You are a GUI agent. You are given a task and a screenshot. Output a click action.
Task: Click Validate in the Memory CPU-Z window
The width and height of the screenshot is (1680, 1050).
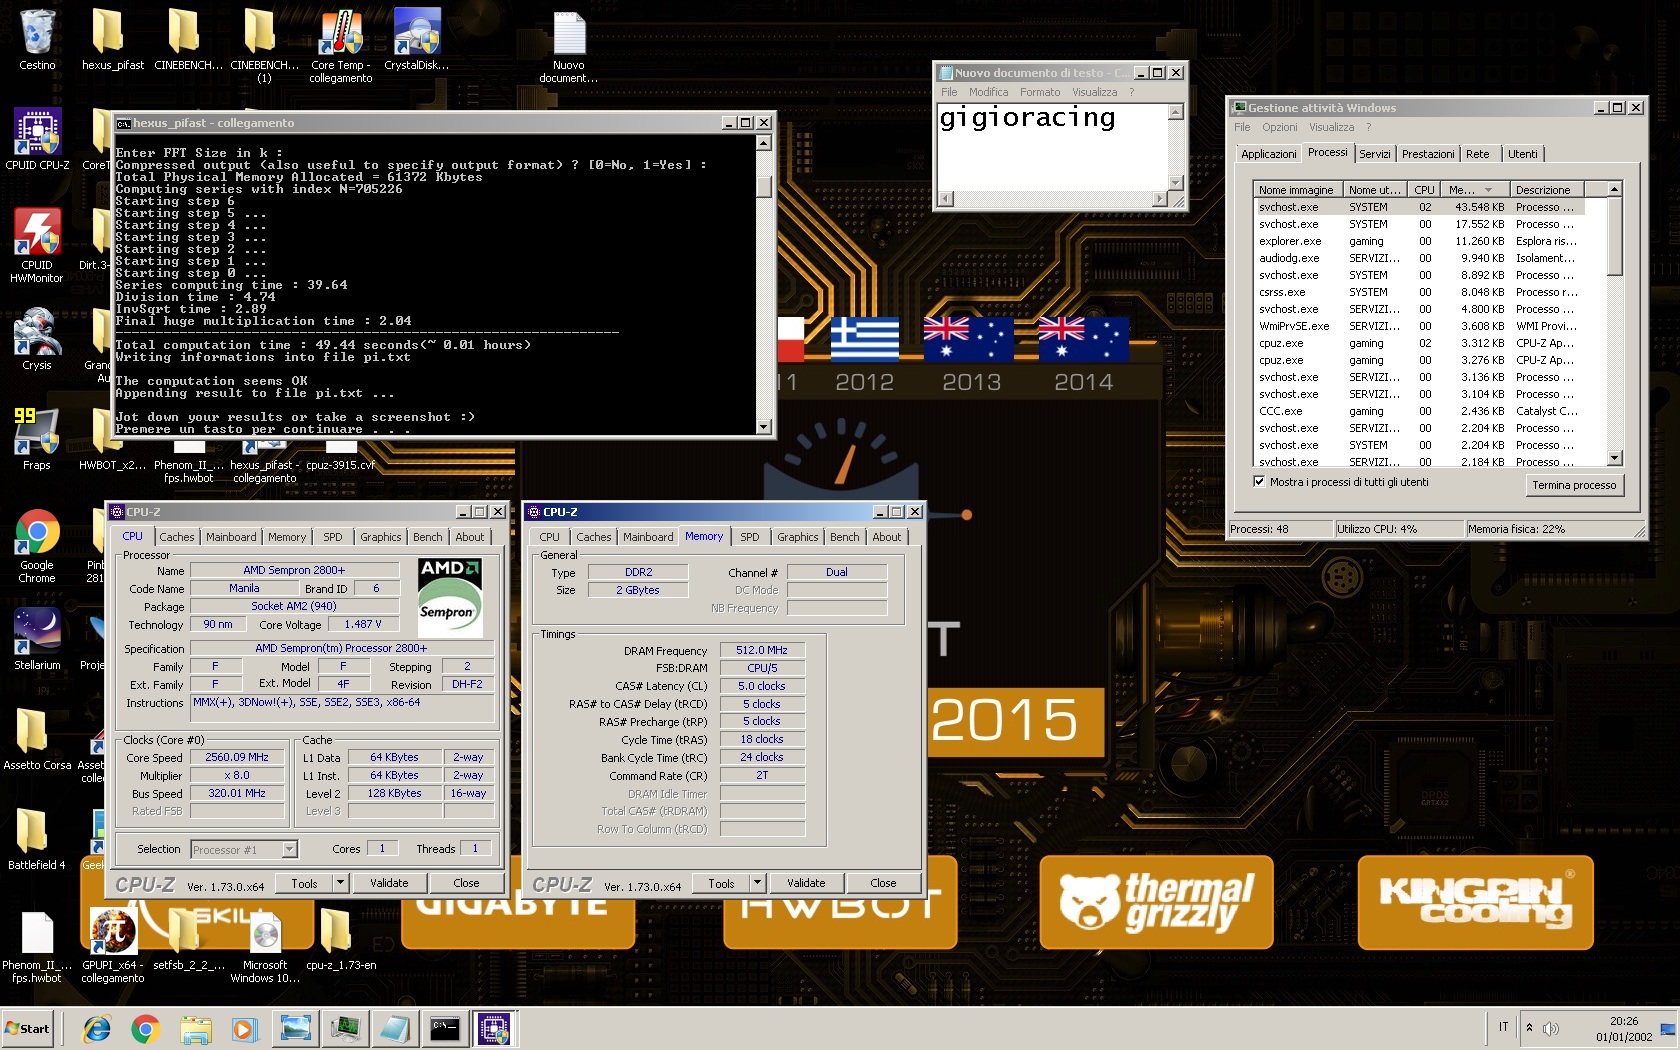tap(806, 883)
